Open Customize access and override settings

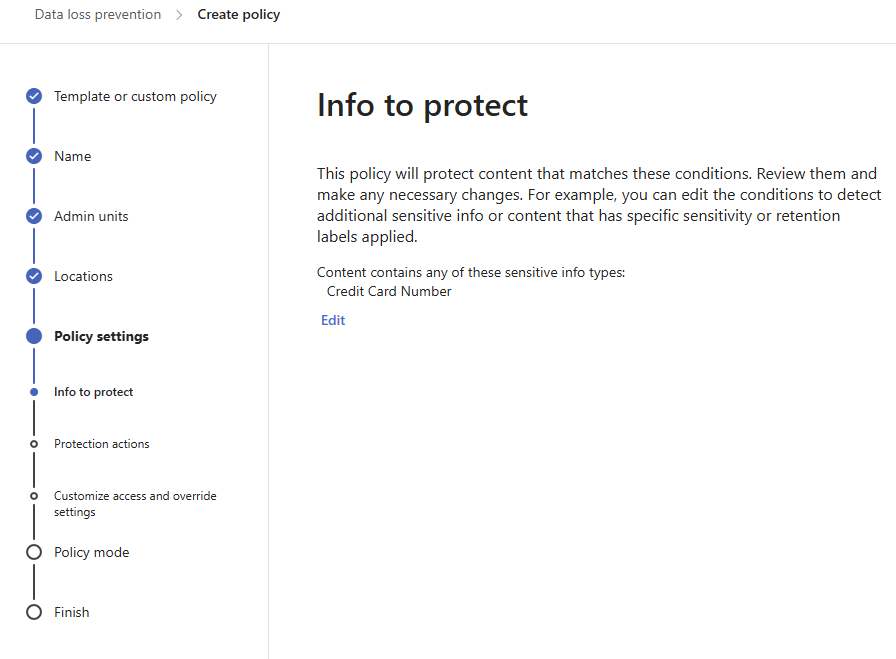(x=135, y=504)
